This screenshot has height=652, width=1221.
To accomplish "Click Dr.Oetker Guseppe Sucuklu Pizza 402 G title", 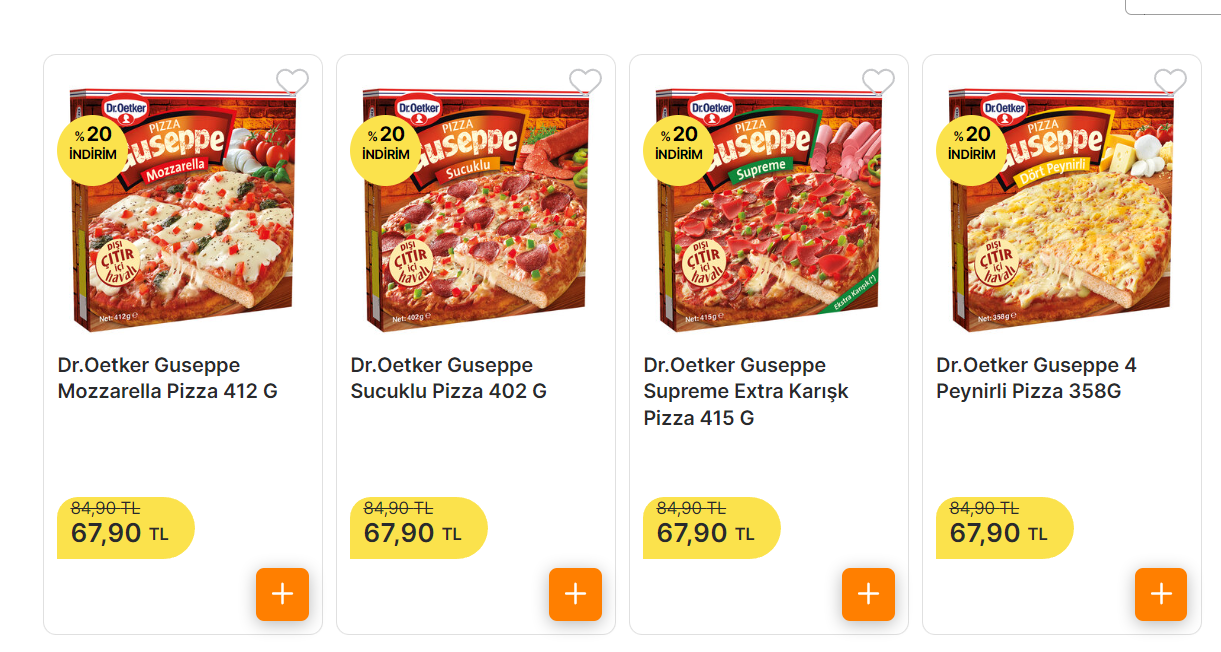I will (x=448, y=378).
